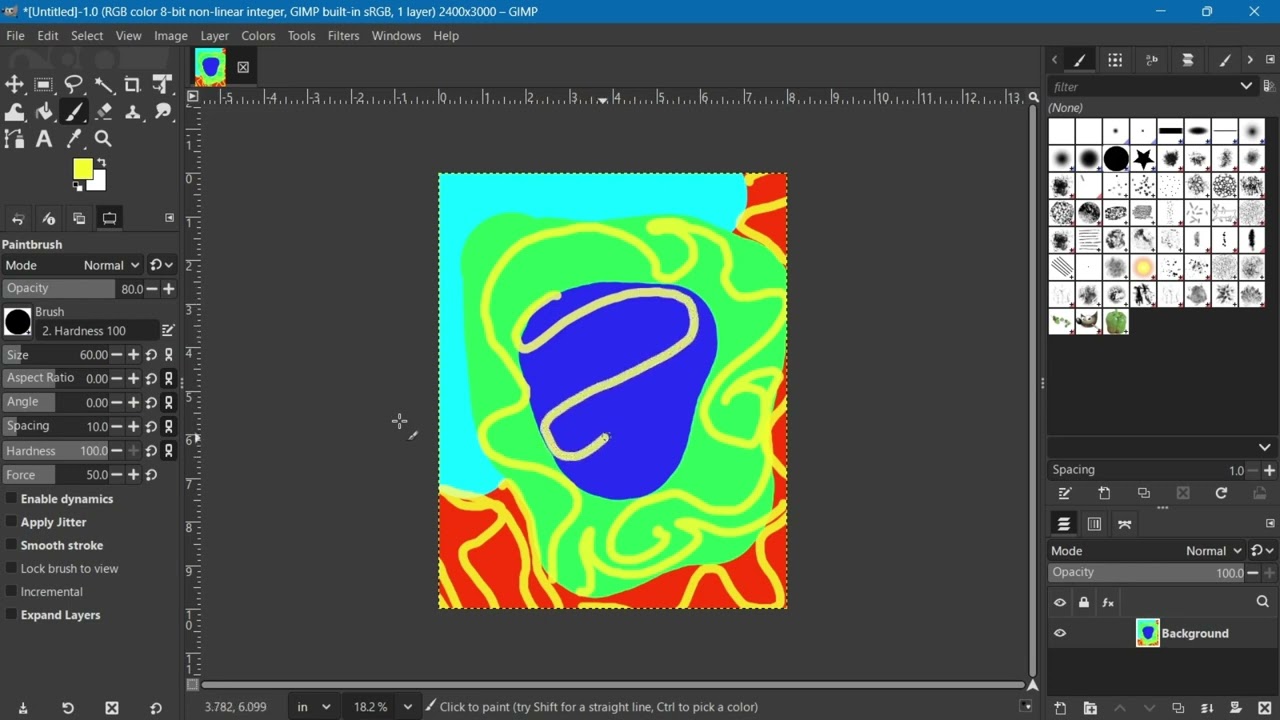Select the Crop tool
Viewport: 1280px width, 720px height.
click(x=133, y=85)
